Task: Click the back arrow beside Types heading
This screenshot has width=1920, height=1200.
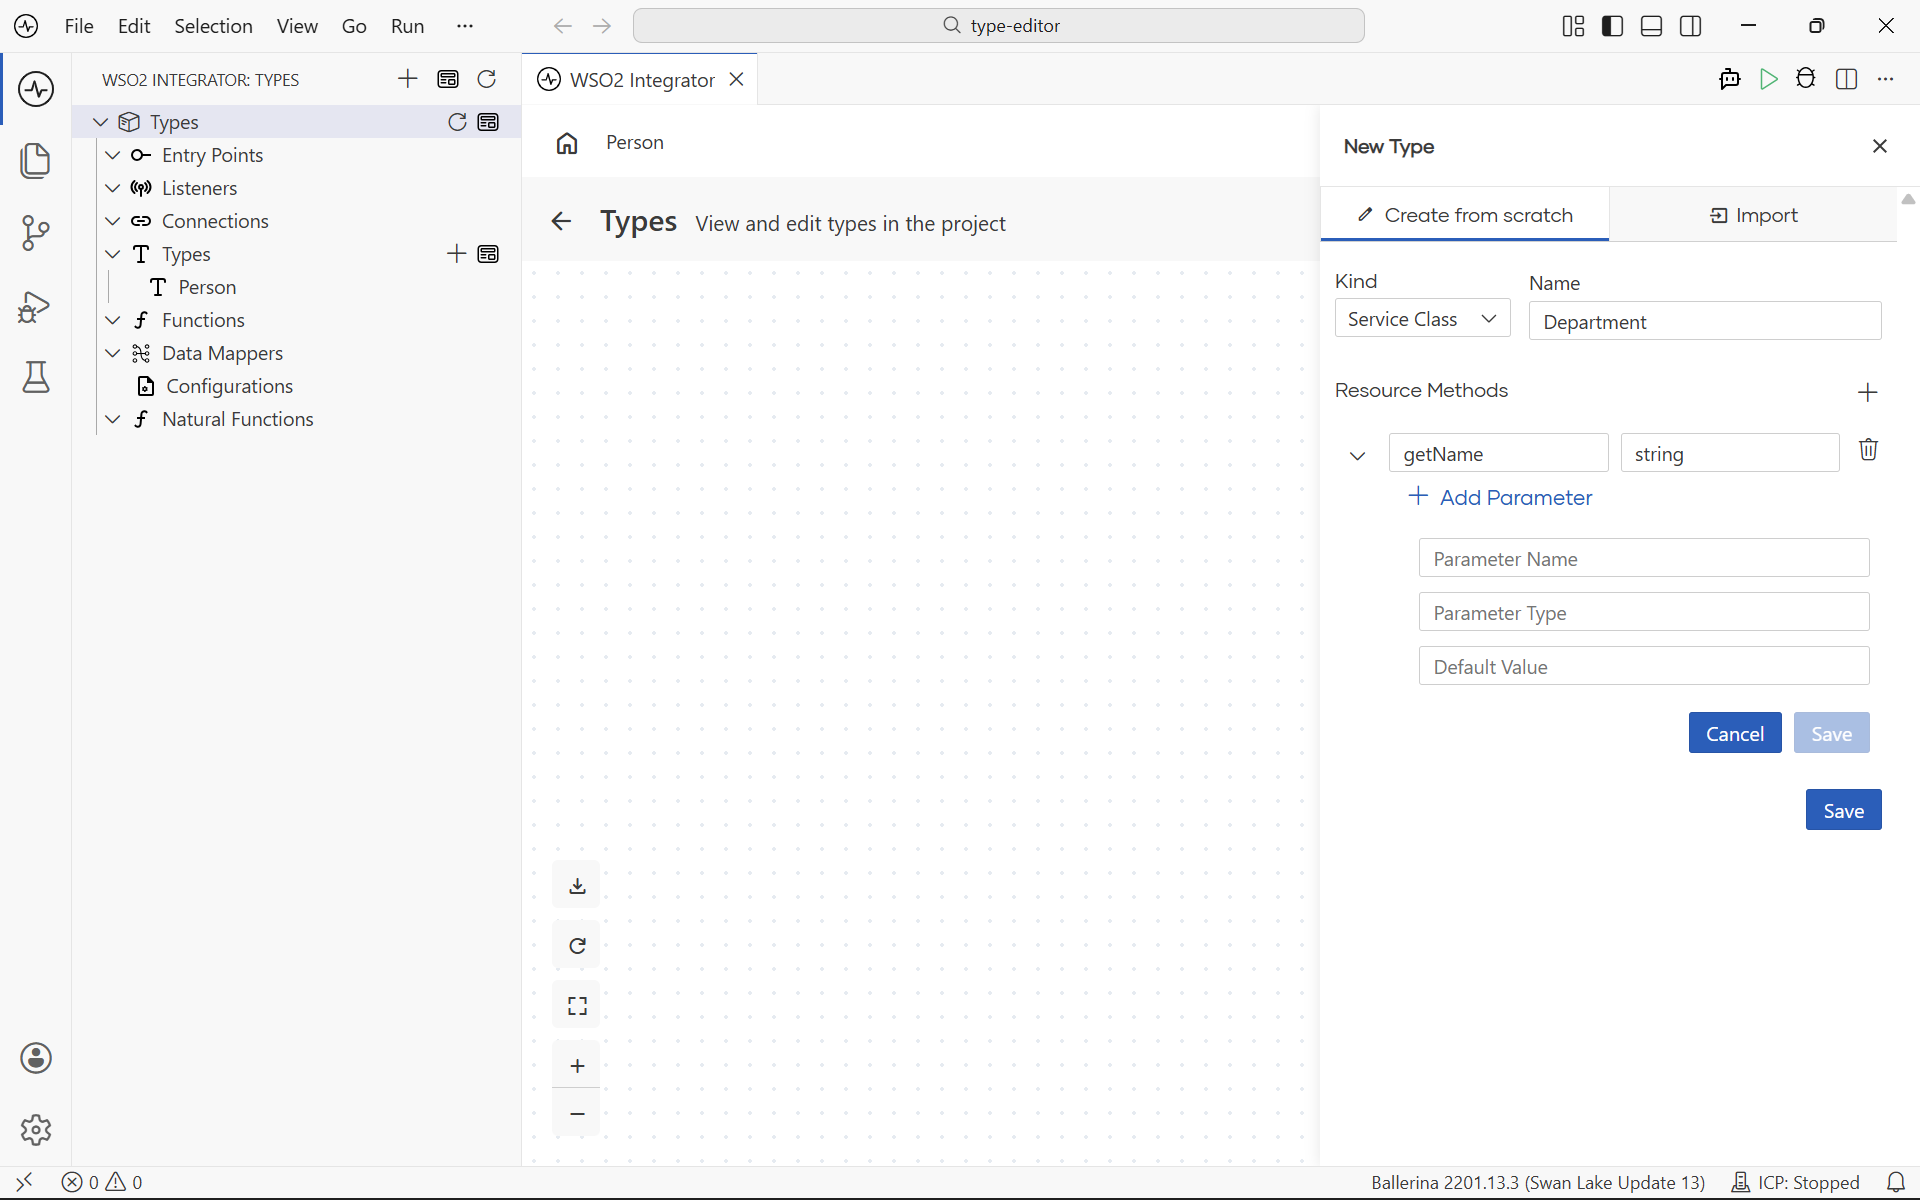Action: tap(561, 222)
